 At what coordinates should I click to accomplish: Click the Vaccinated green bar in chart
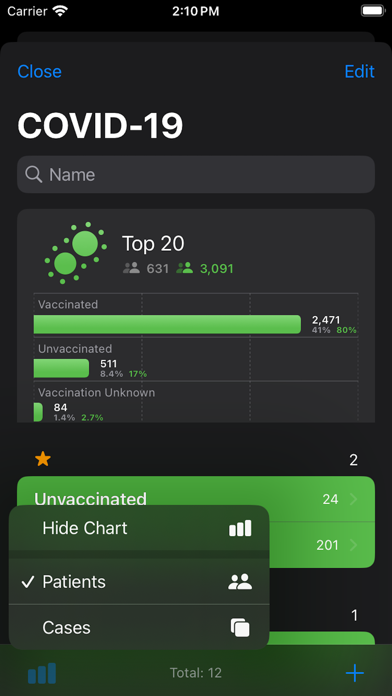[x=167, y=324]
